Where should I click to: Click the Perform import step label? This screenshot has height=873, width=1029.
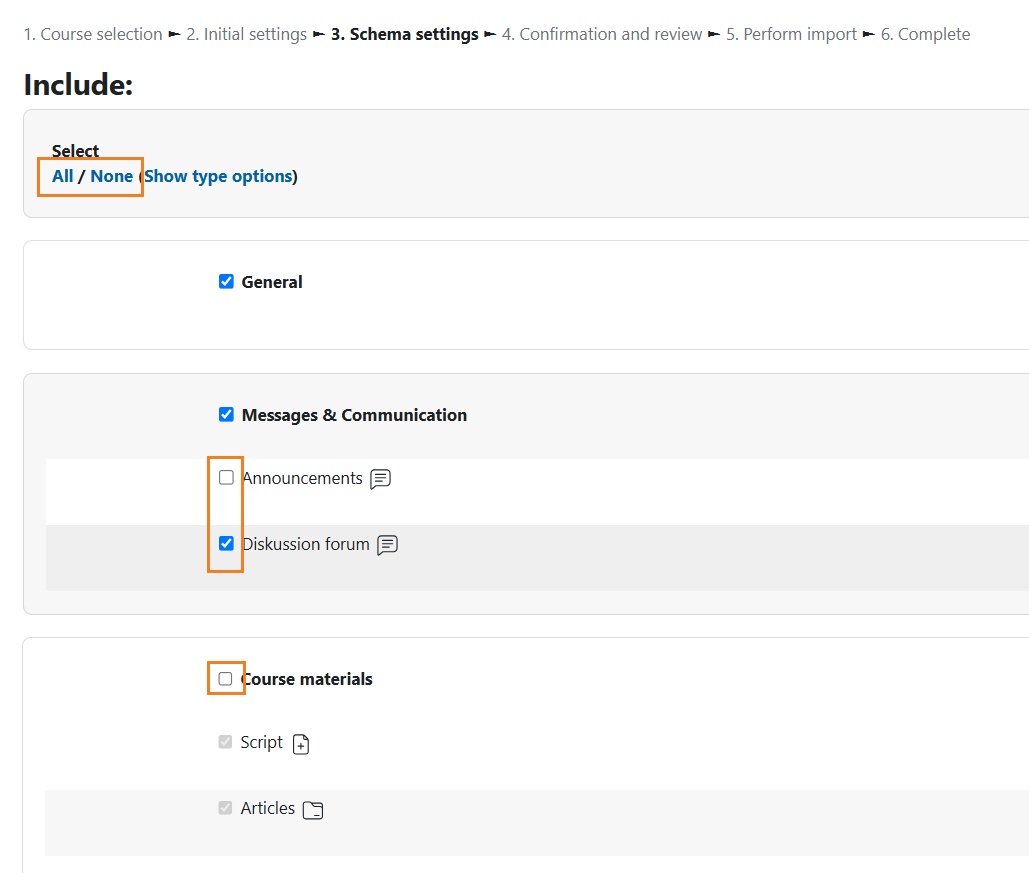pyautogui.click(x=791, y=34)
